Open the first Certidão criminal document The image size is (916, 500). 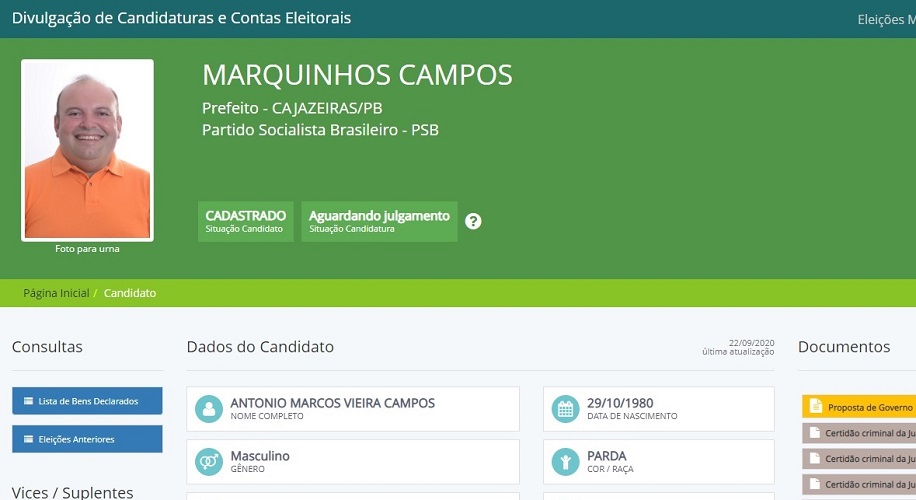pos(866,433)
